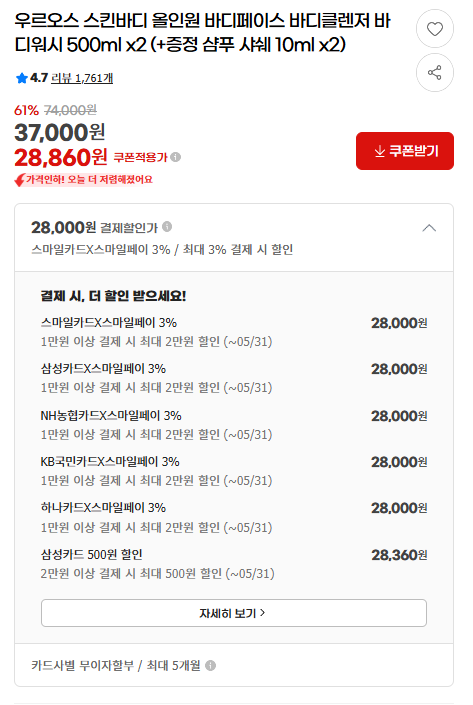
Task: Click the blue star rating icon
Action: click(22, 78)
